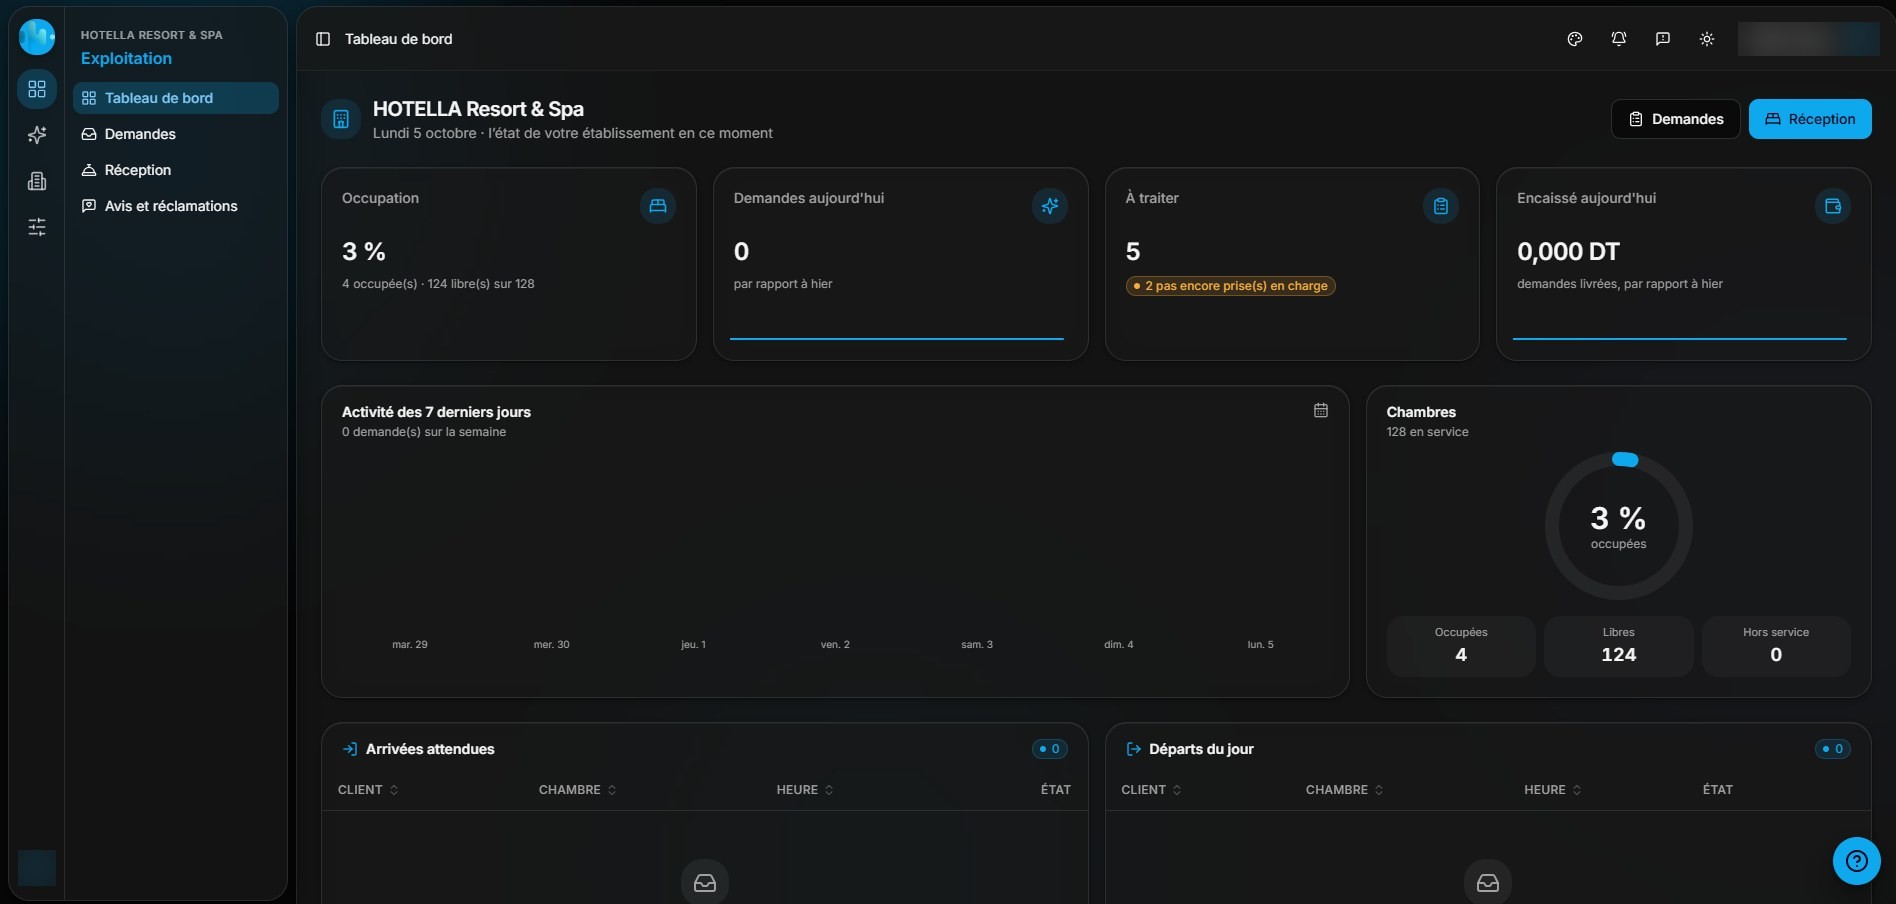The height and width of the screenshot is (904, 1896).
Task: Sort Départs du jour by HEURE column
Action: click(x=1553, y=790)
